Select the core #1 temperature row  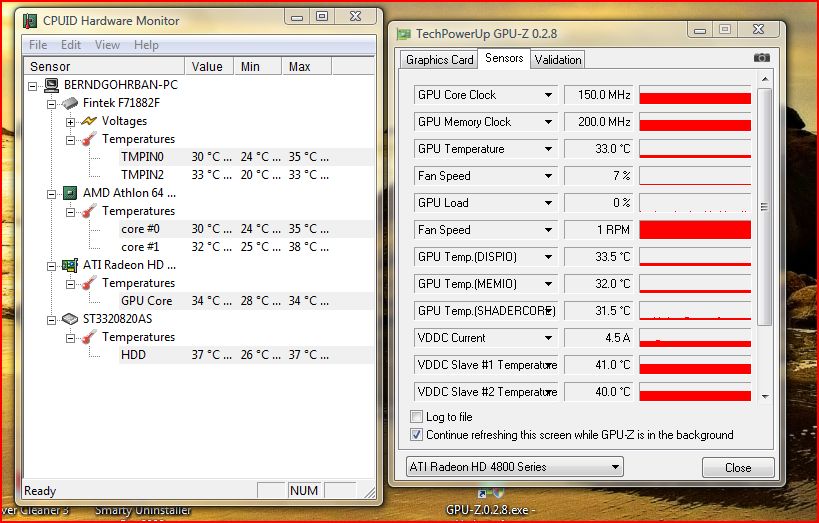point(247,247)
